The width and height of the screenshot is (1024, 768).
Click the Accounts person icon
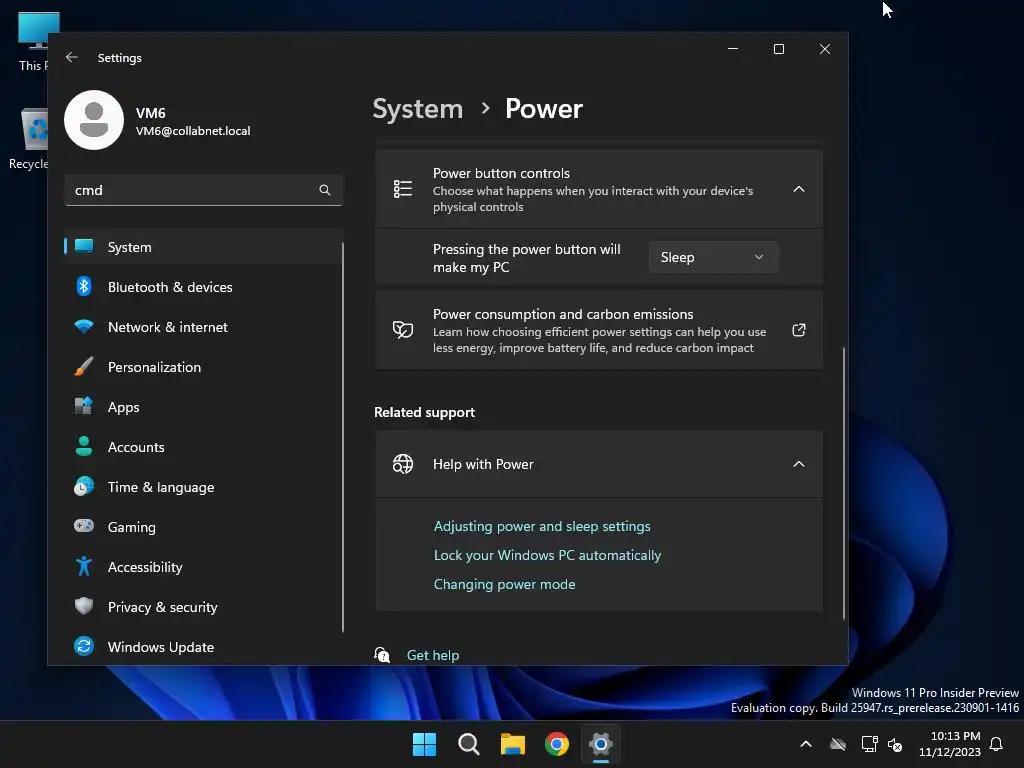point(84,446)
